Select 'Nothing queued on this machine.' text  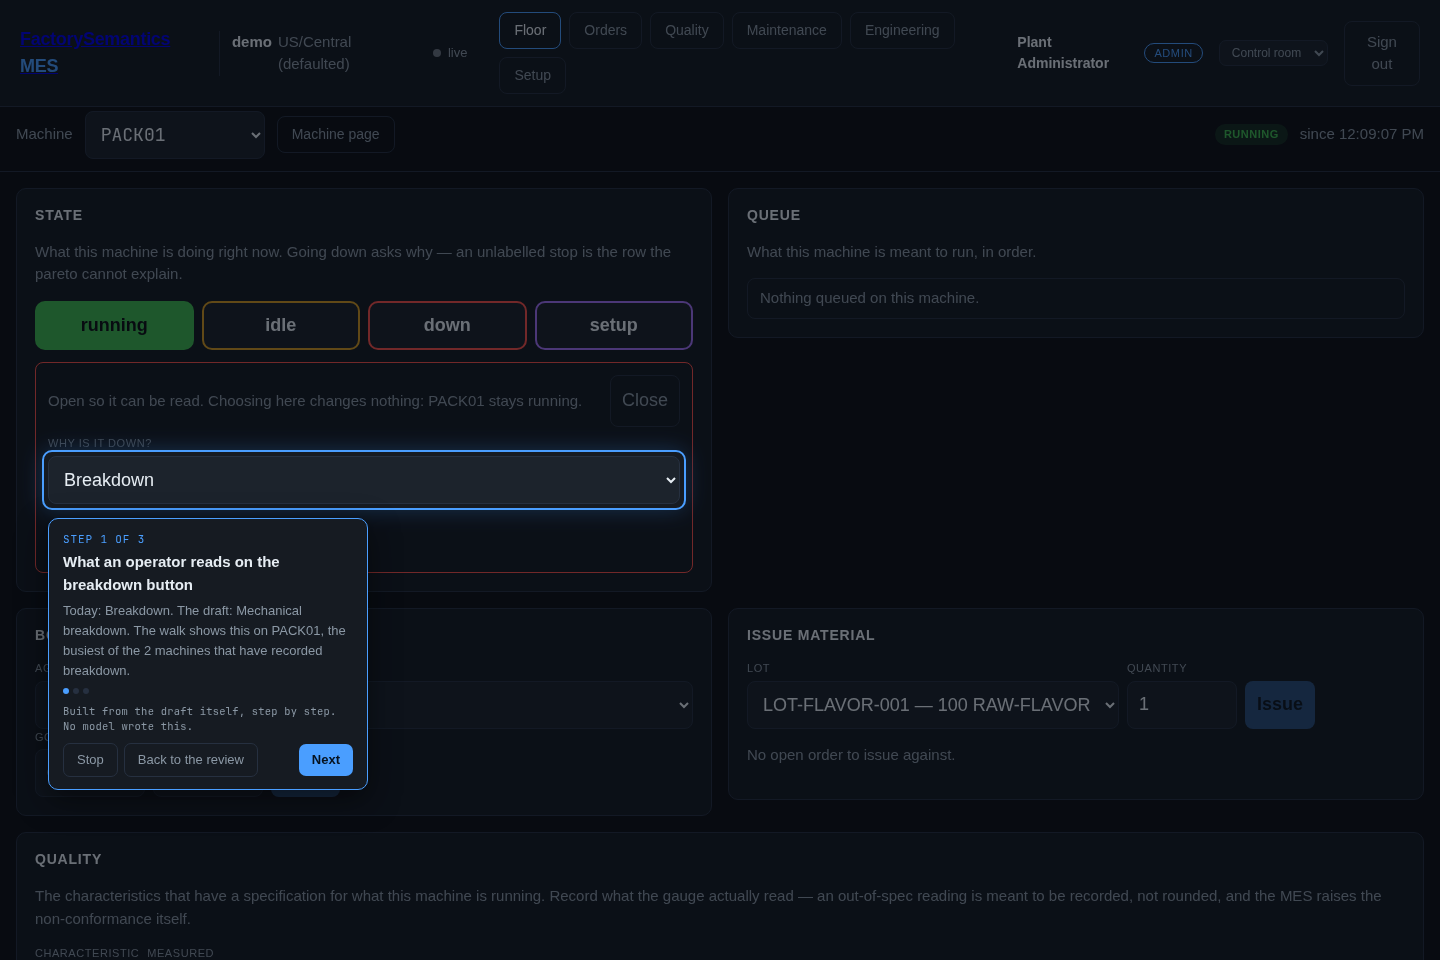(x=869, y=298)
